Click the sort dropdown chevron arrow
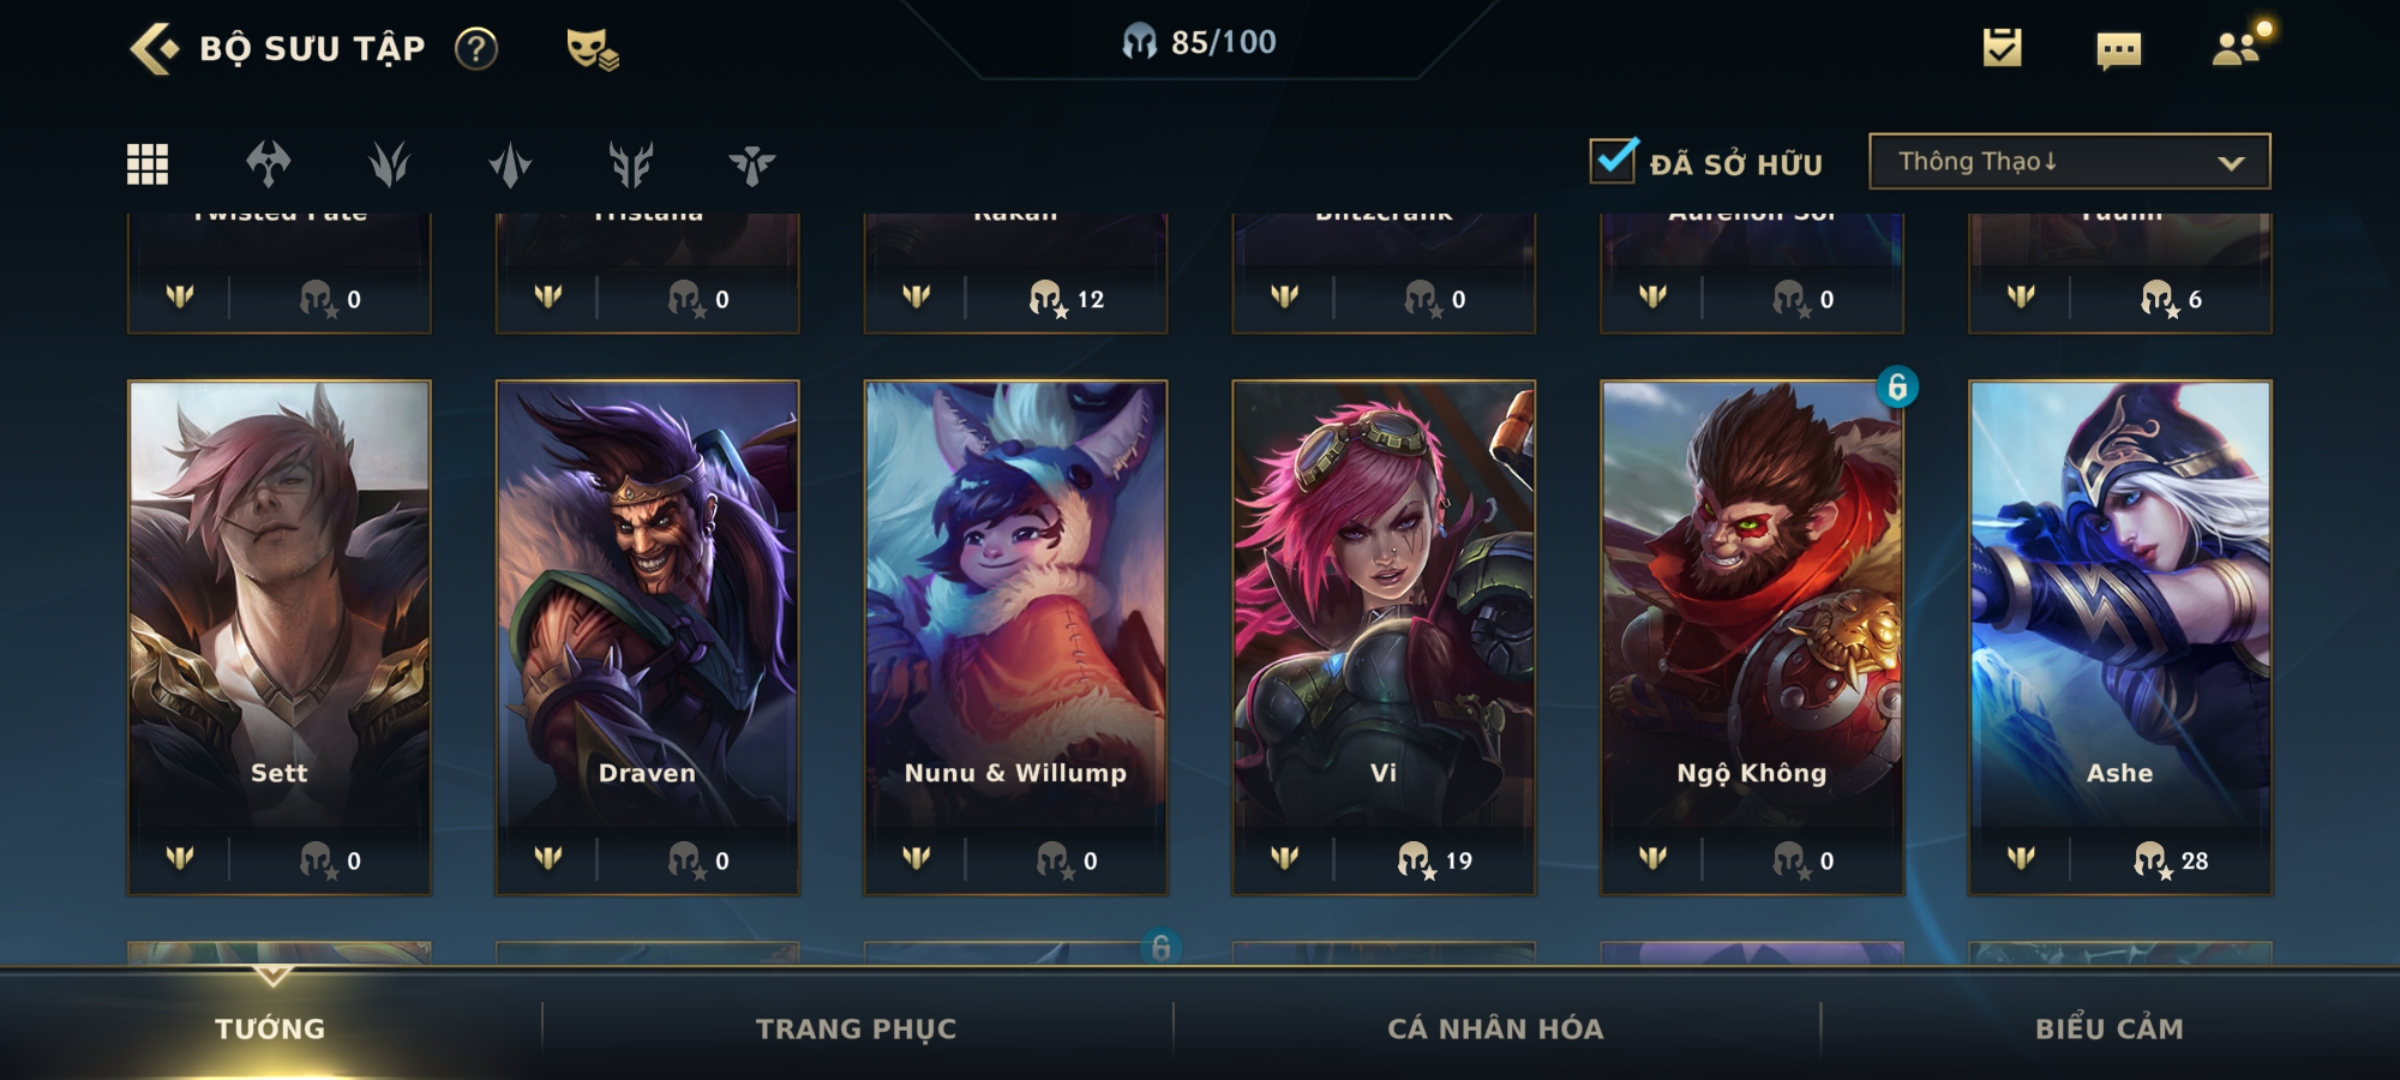 click(x=2231, y=163)
